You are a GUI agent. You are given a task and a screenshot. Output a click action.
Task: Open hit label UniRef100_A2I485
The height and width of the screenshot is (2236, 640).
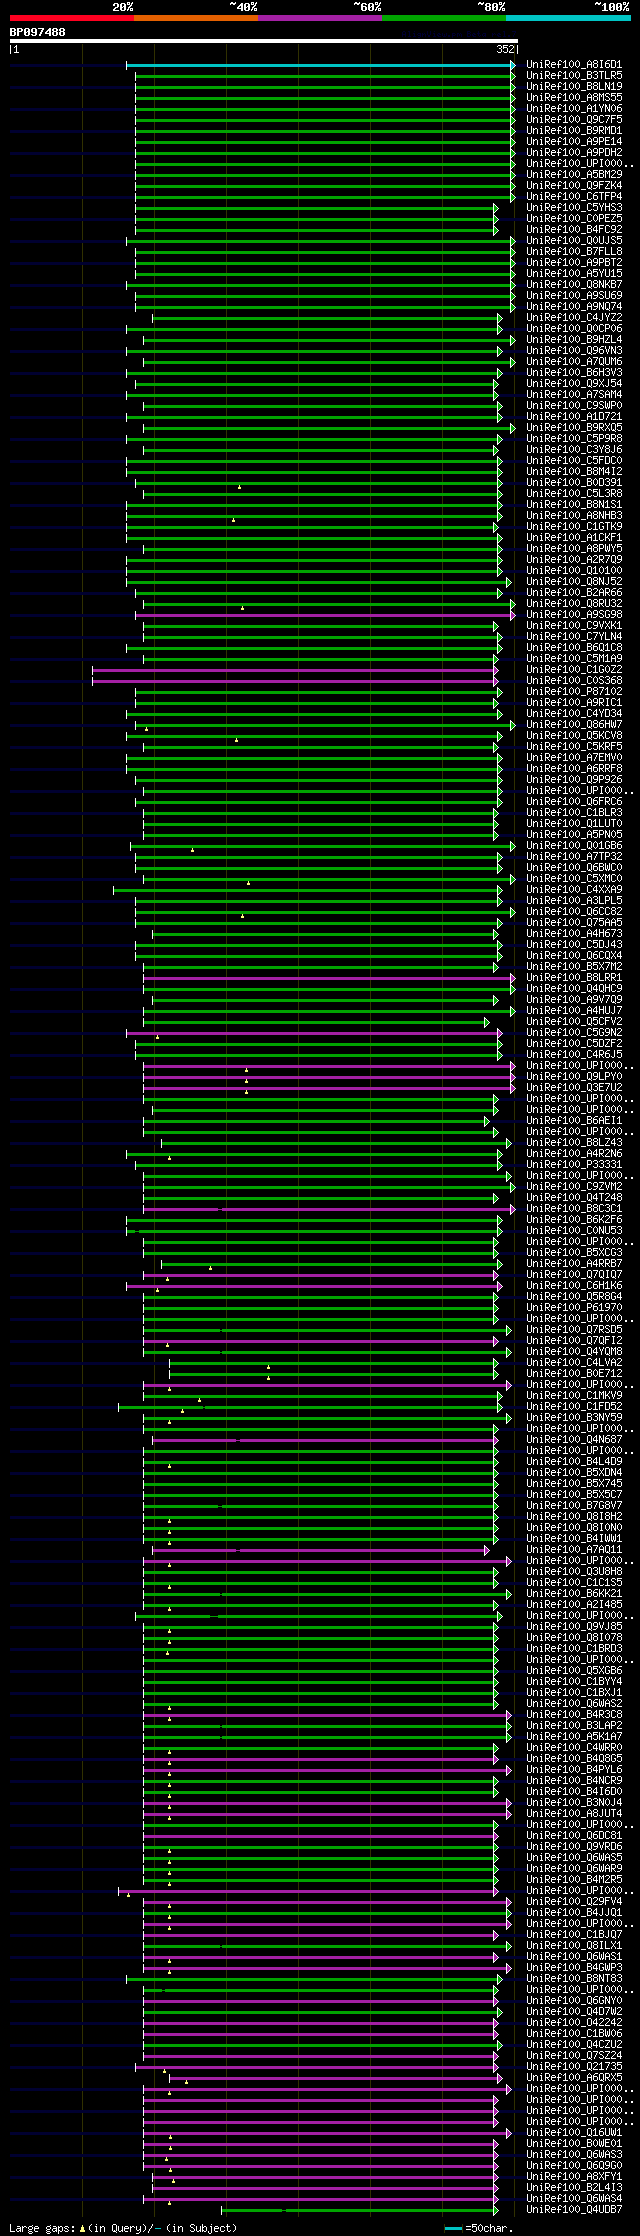(x=574, y=1605)
